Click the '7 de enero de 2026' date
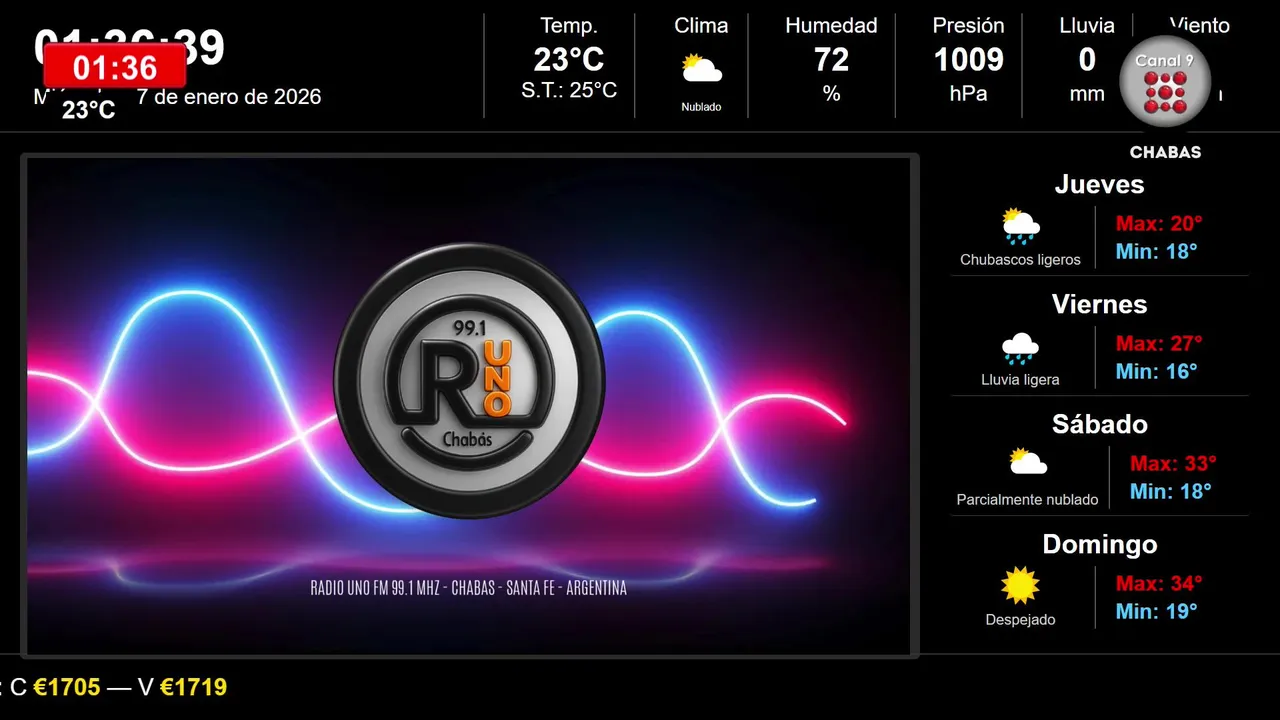1280x720 pixels. point(229,97)
